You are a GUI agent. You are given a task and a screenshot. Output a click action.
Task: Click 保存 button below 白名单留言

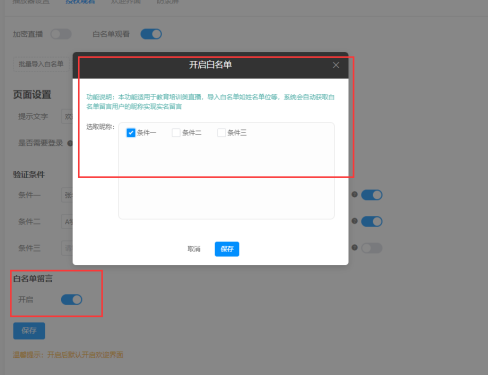(29, 331)
